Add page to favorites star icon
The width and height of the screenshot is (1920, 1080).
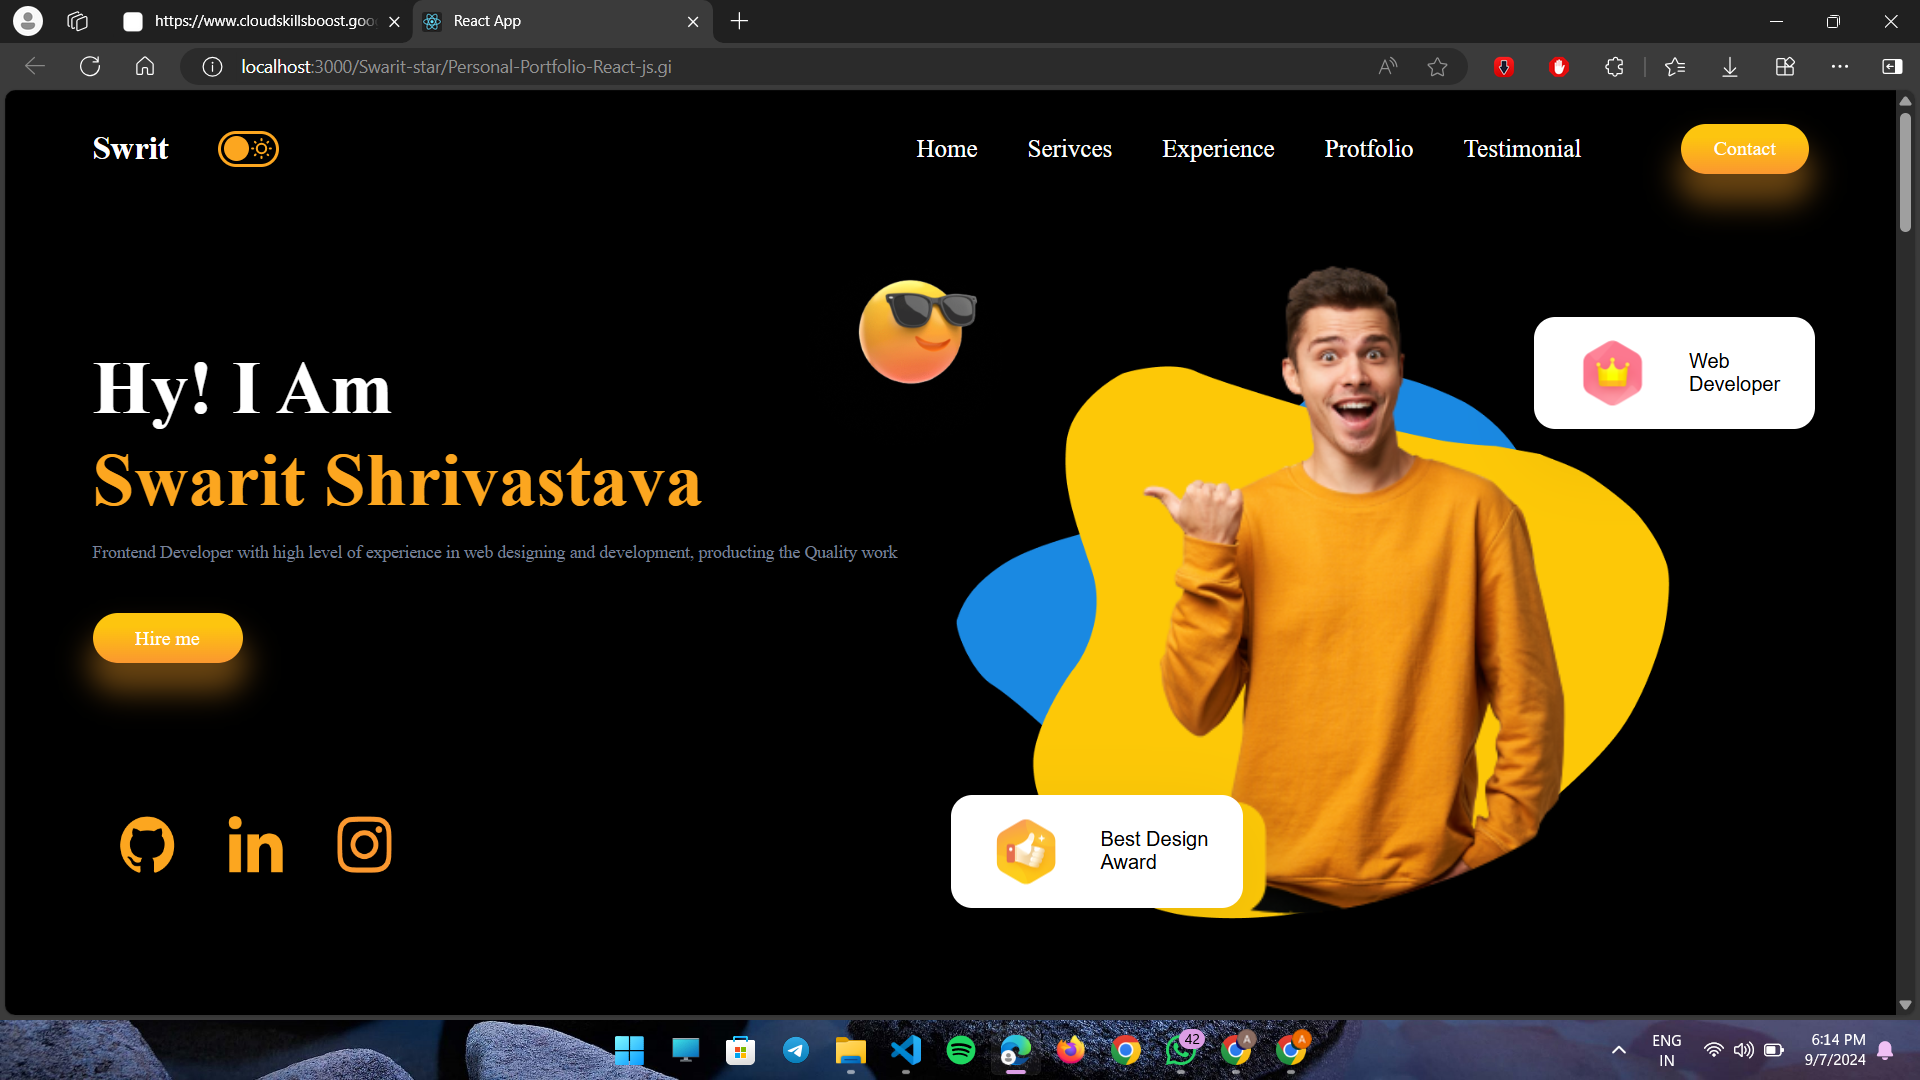click(1437, 67)
